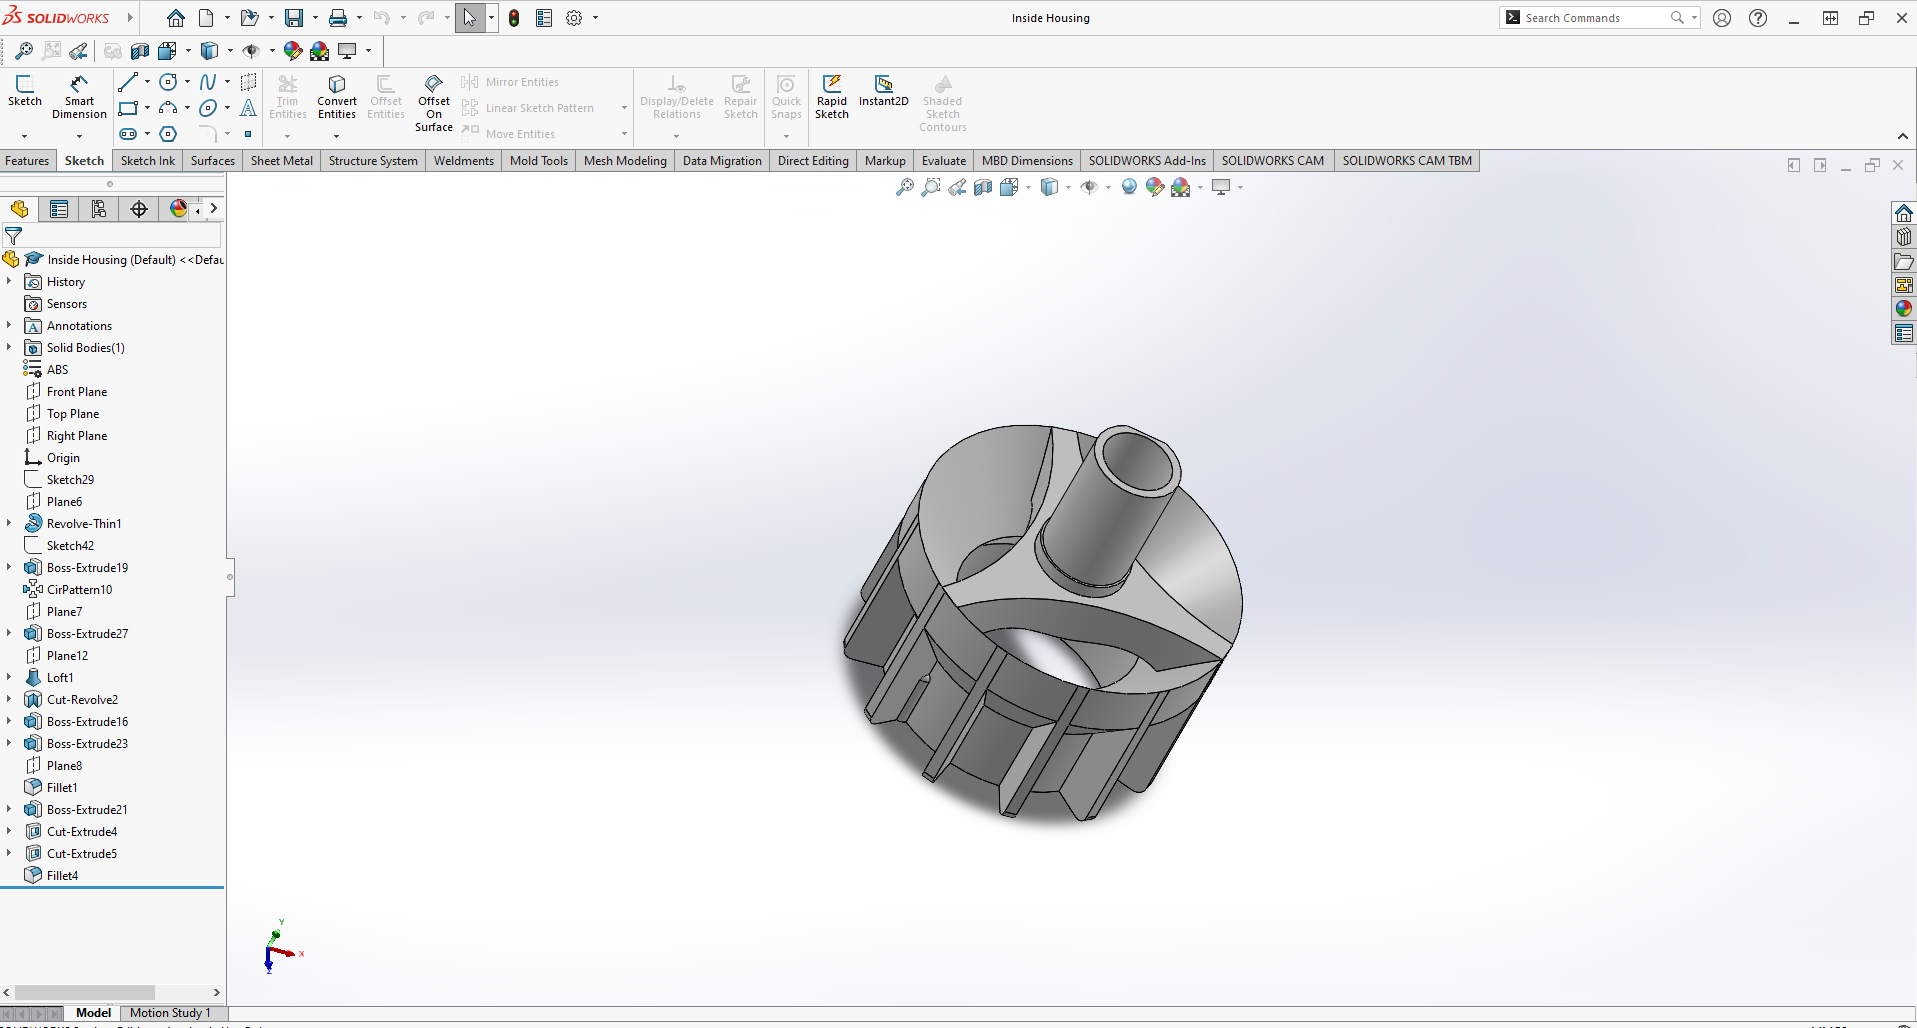
Task: Open the Motion Study 1 tab
Action: click(170, 1013)
